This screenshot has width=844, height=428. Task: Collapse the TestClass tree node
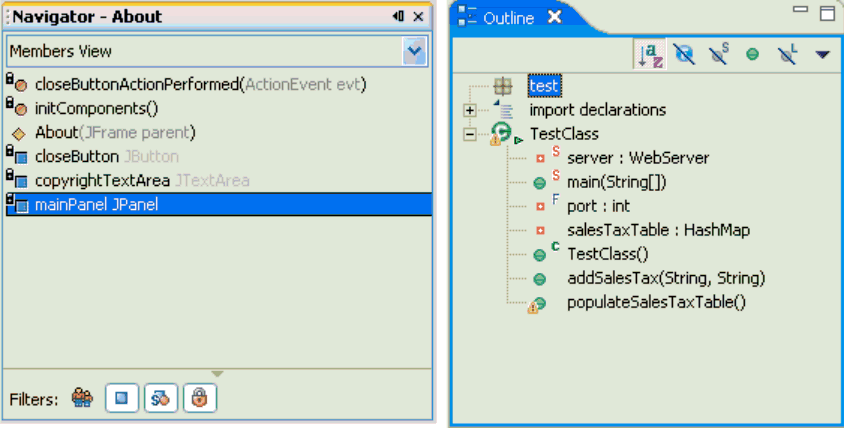coord(470,134)
